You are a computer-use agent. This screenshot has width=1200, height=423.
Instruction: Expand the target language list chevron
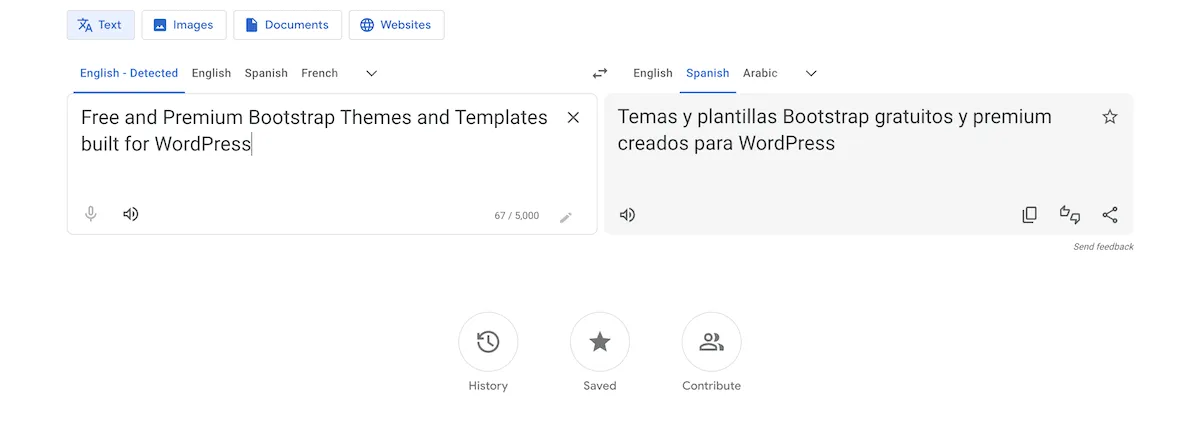811,73
